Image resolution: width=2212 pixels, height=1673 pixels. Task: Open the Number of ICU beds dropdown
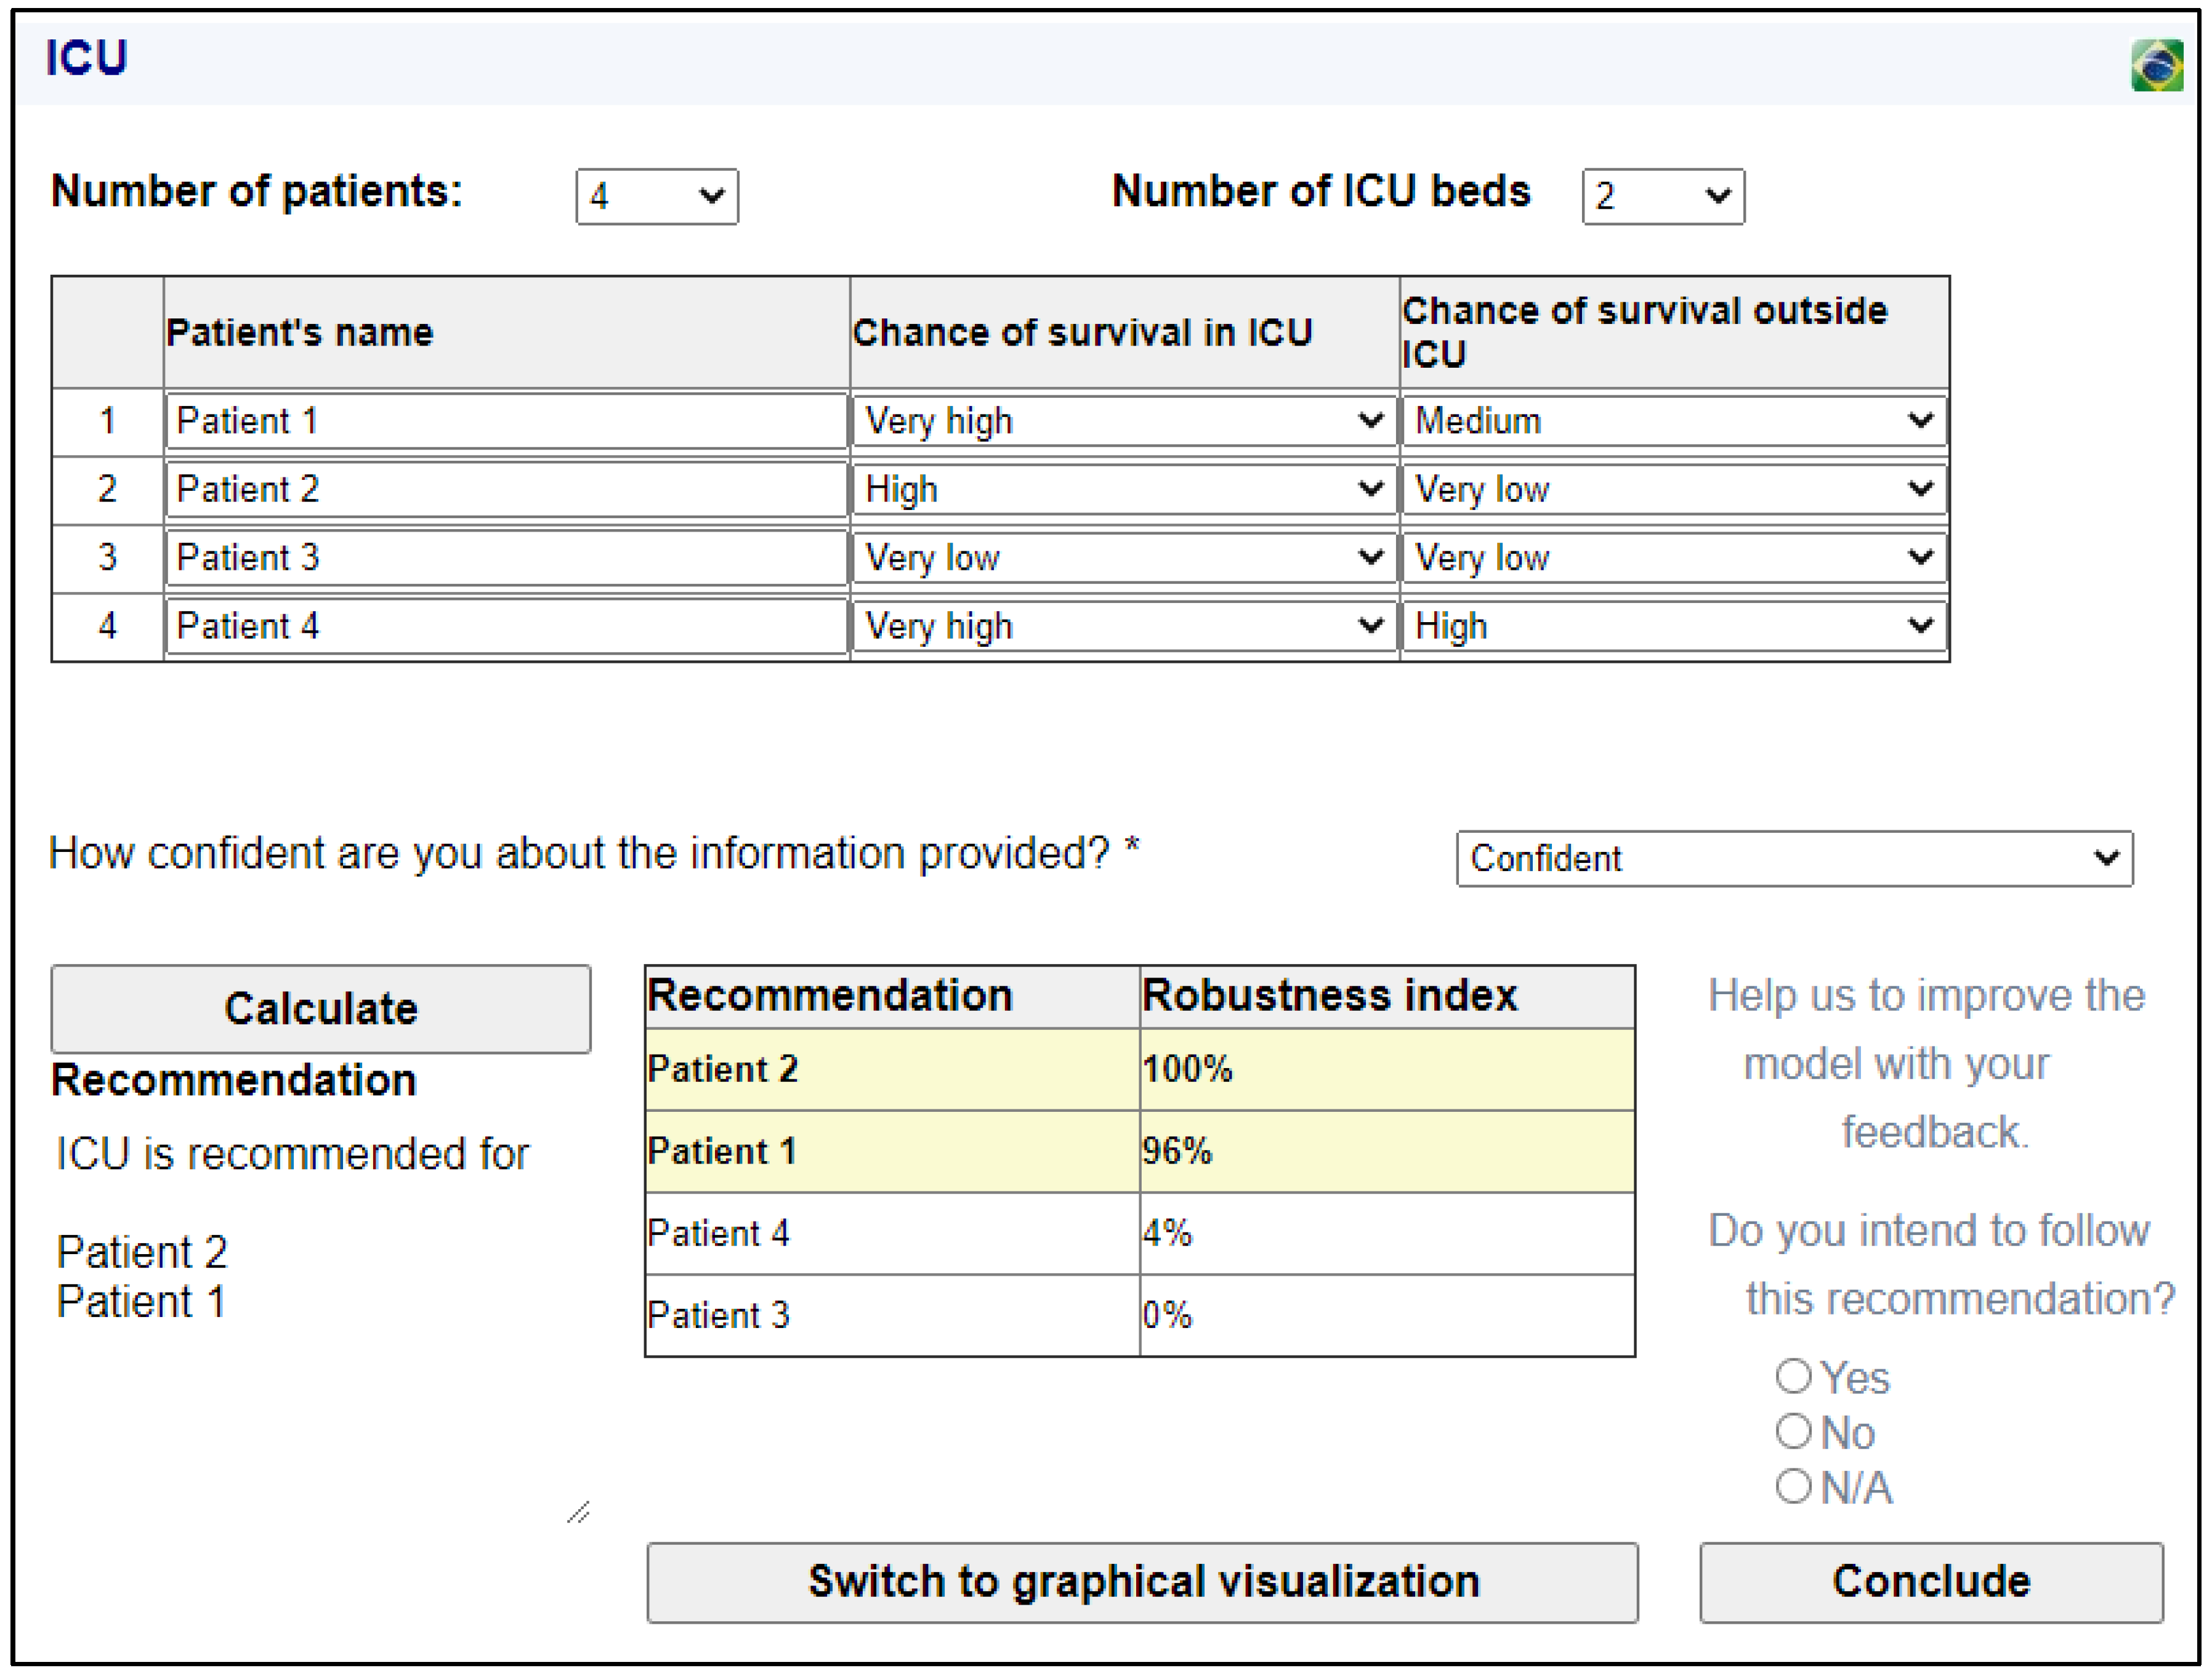1663,196
